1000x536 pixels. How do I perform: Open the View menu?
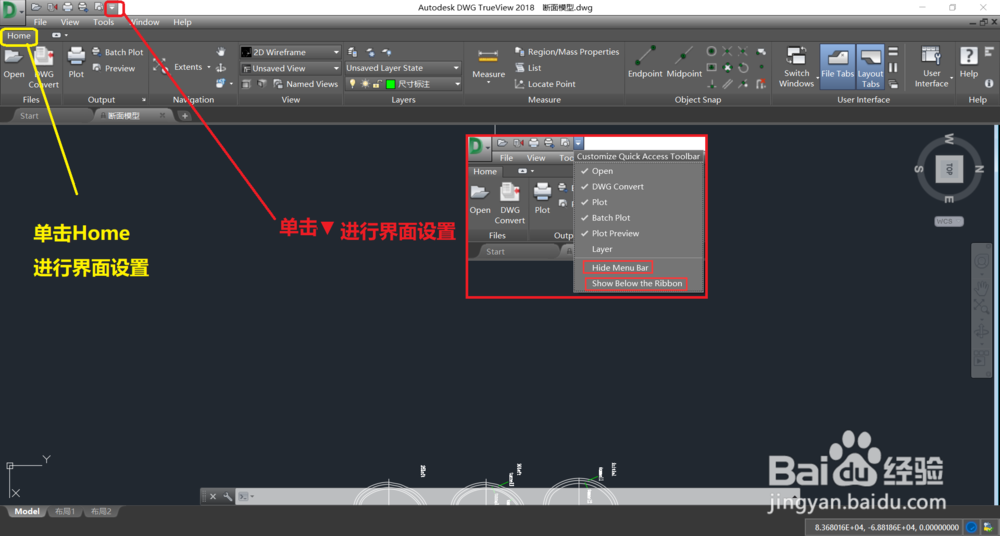(x=70, y=22)
